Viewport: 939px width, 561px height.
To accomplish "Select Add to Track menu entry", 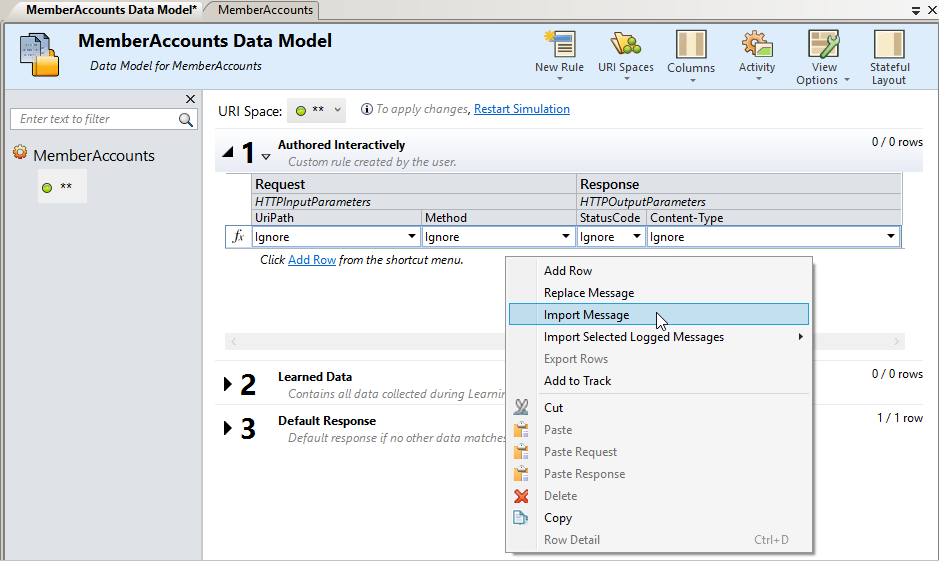I will click(577, 381).
